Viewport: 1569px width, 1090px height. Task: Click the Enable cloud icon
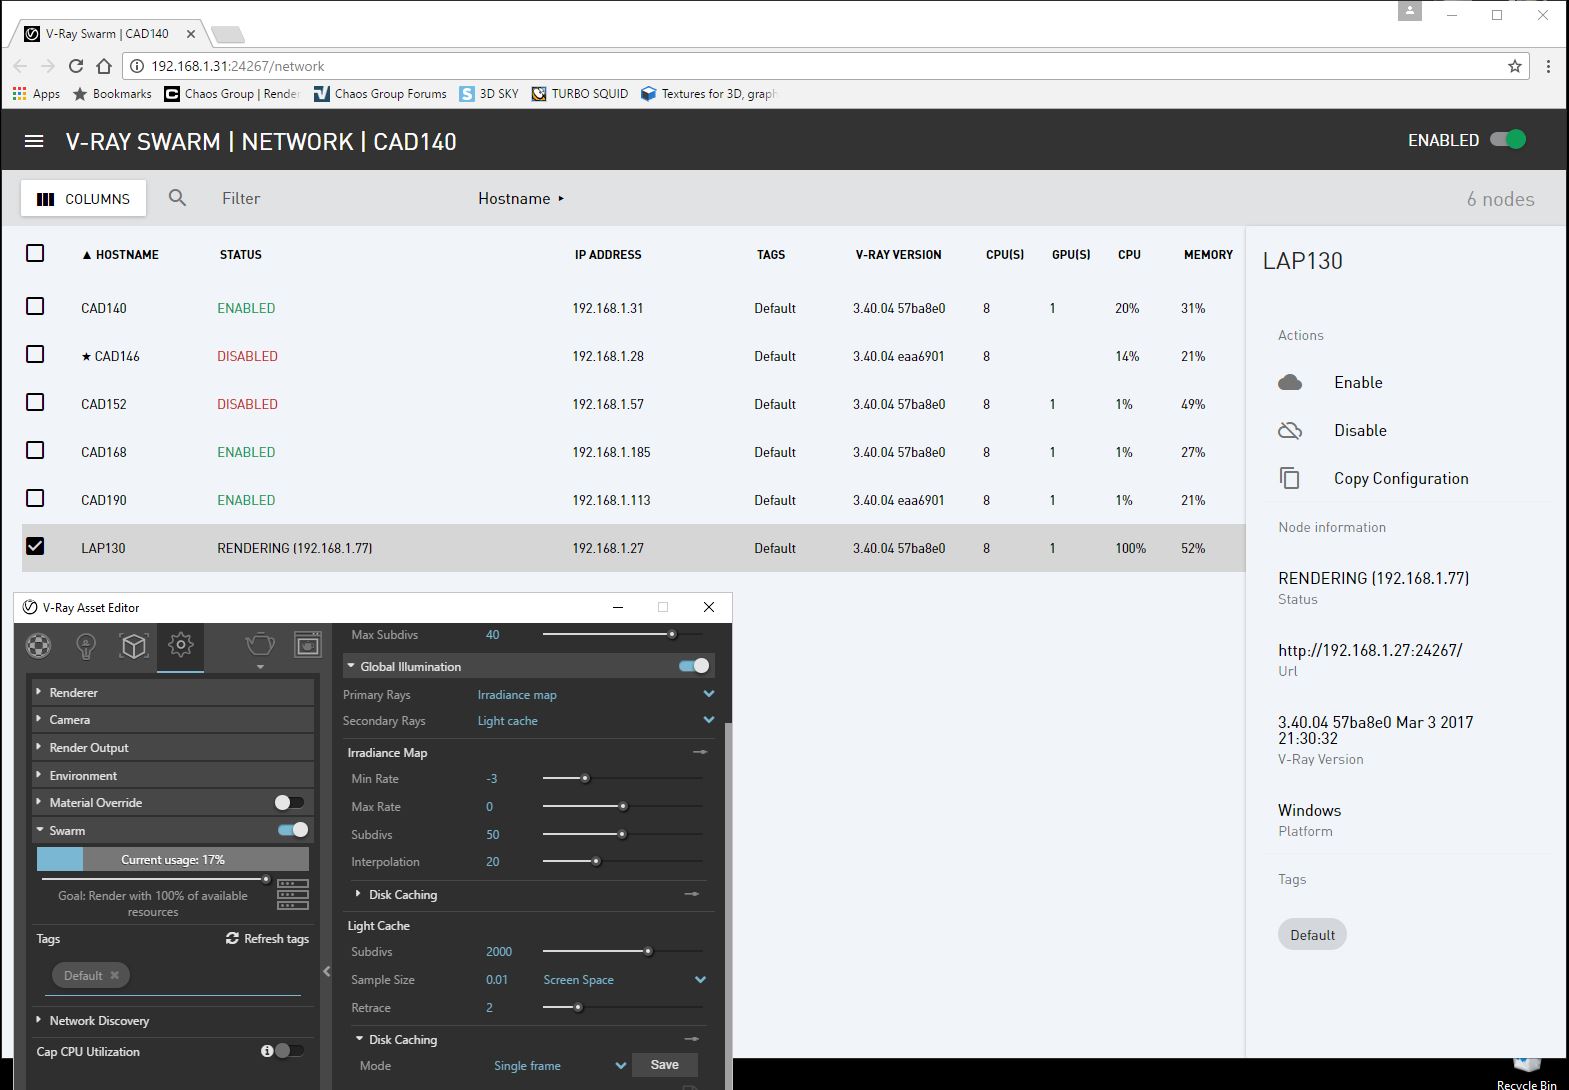click(1290, 382)
